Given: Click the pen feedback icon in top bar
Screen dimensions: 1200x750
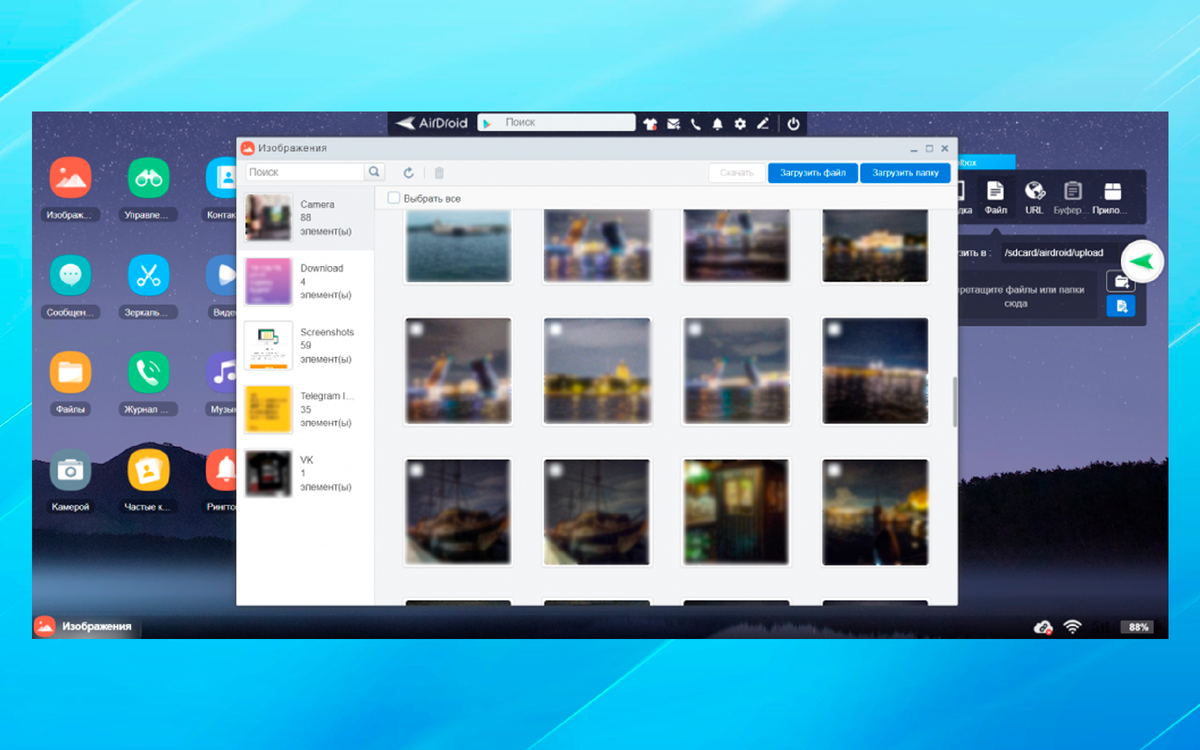Looking at the screenshot, I should click(763, 123).
